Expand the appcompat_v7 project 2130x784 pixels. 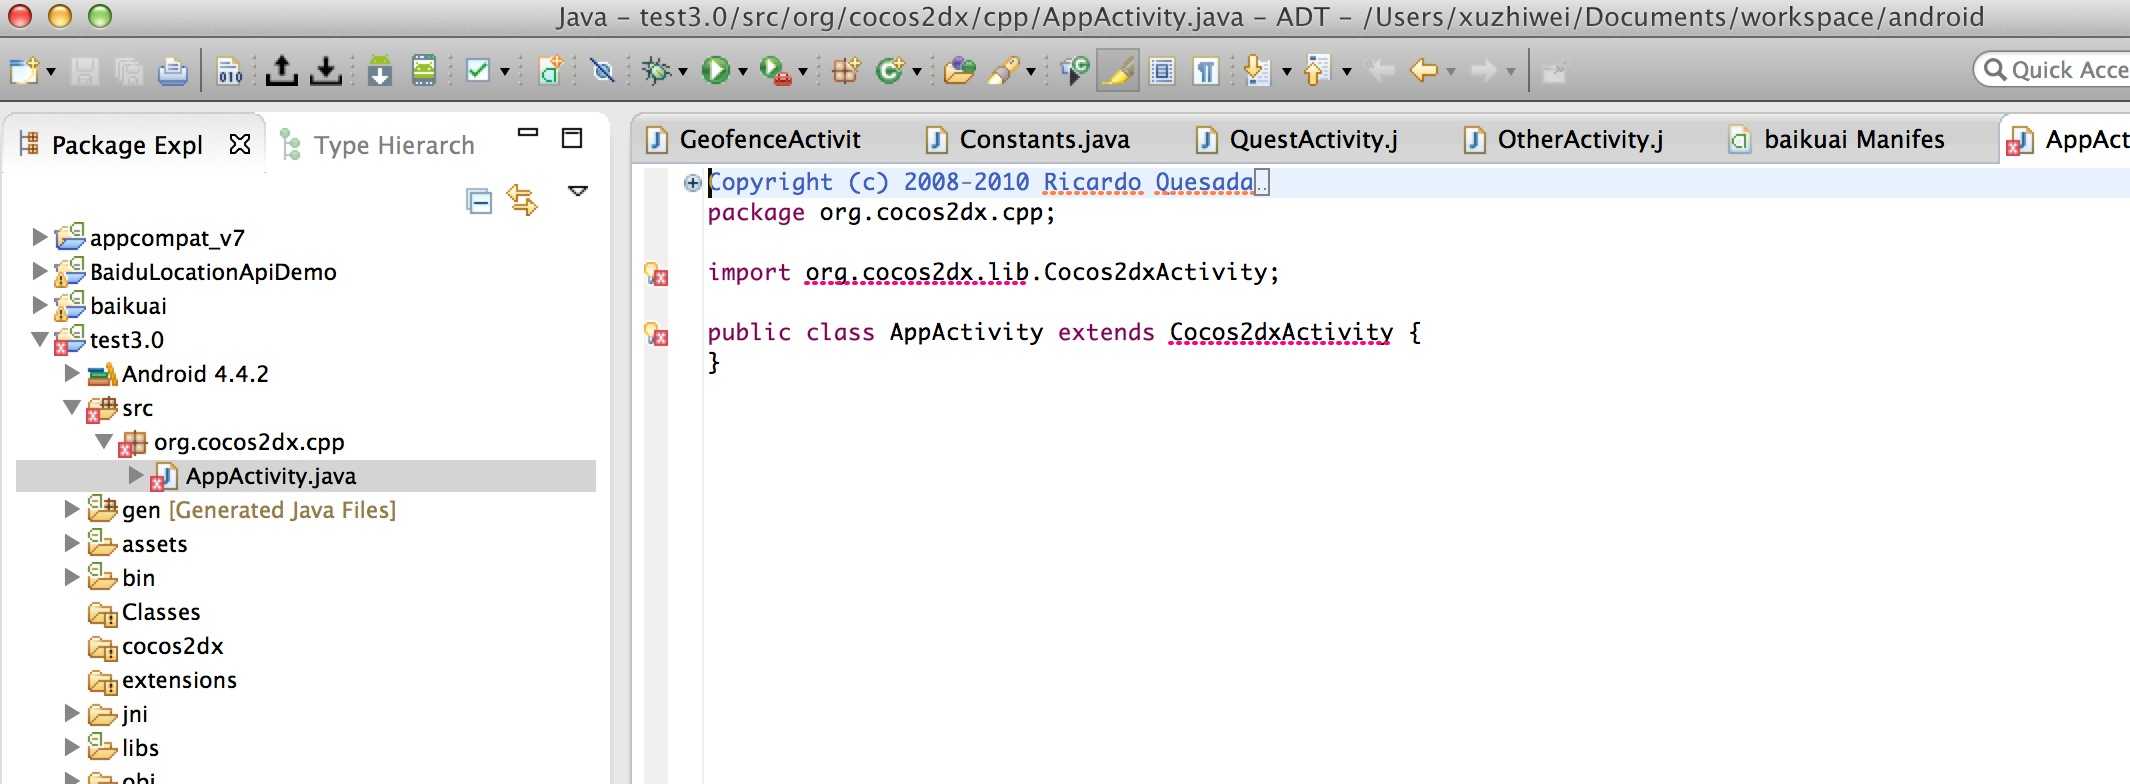pyautogui.click(x=39, y=237)
